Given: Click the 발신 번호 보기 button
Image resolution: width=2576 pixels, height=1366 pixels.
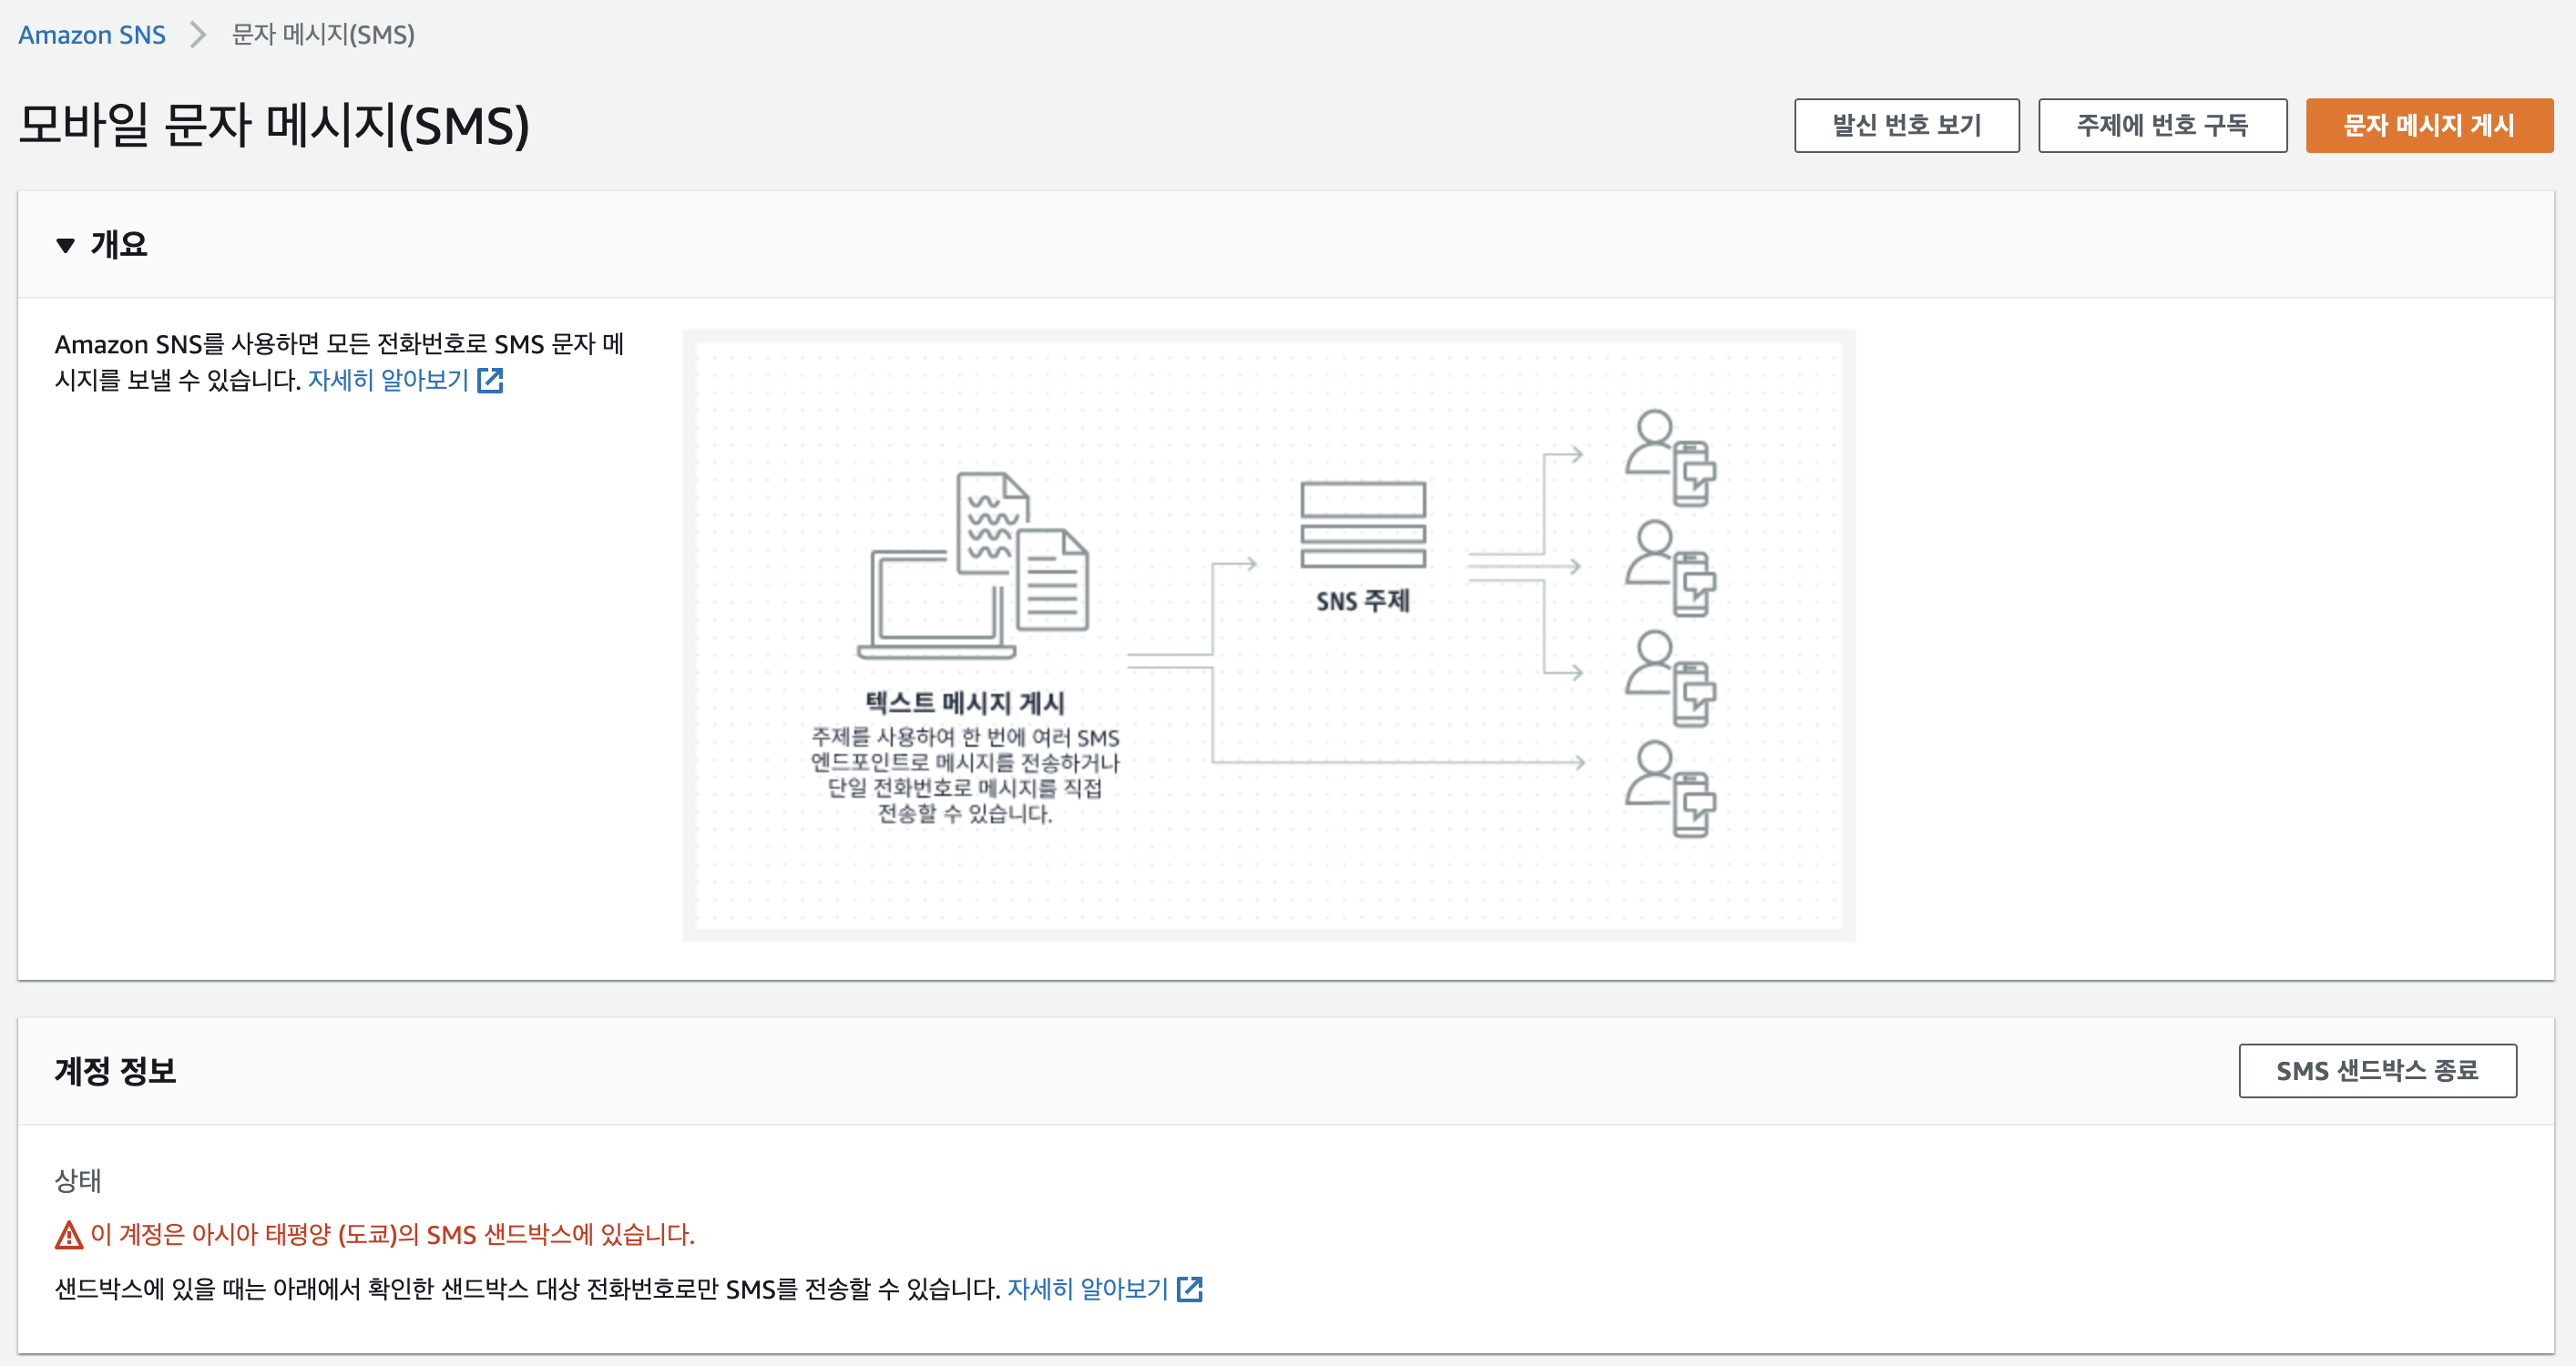Looking at the screenshot, I should point(1906,125).
